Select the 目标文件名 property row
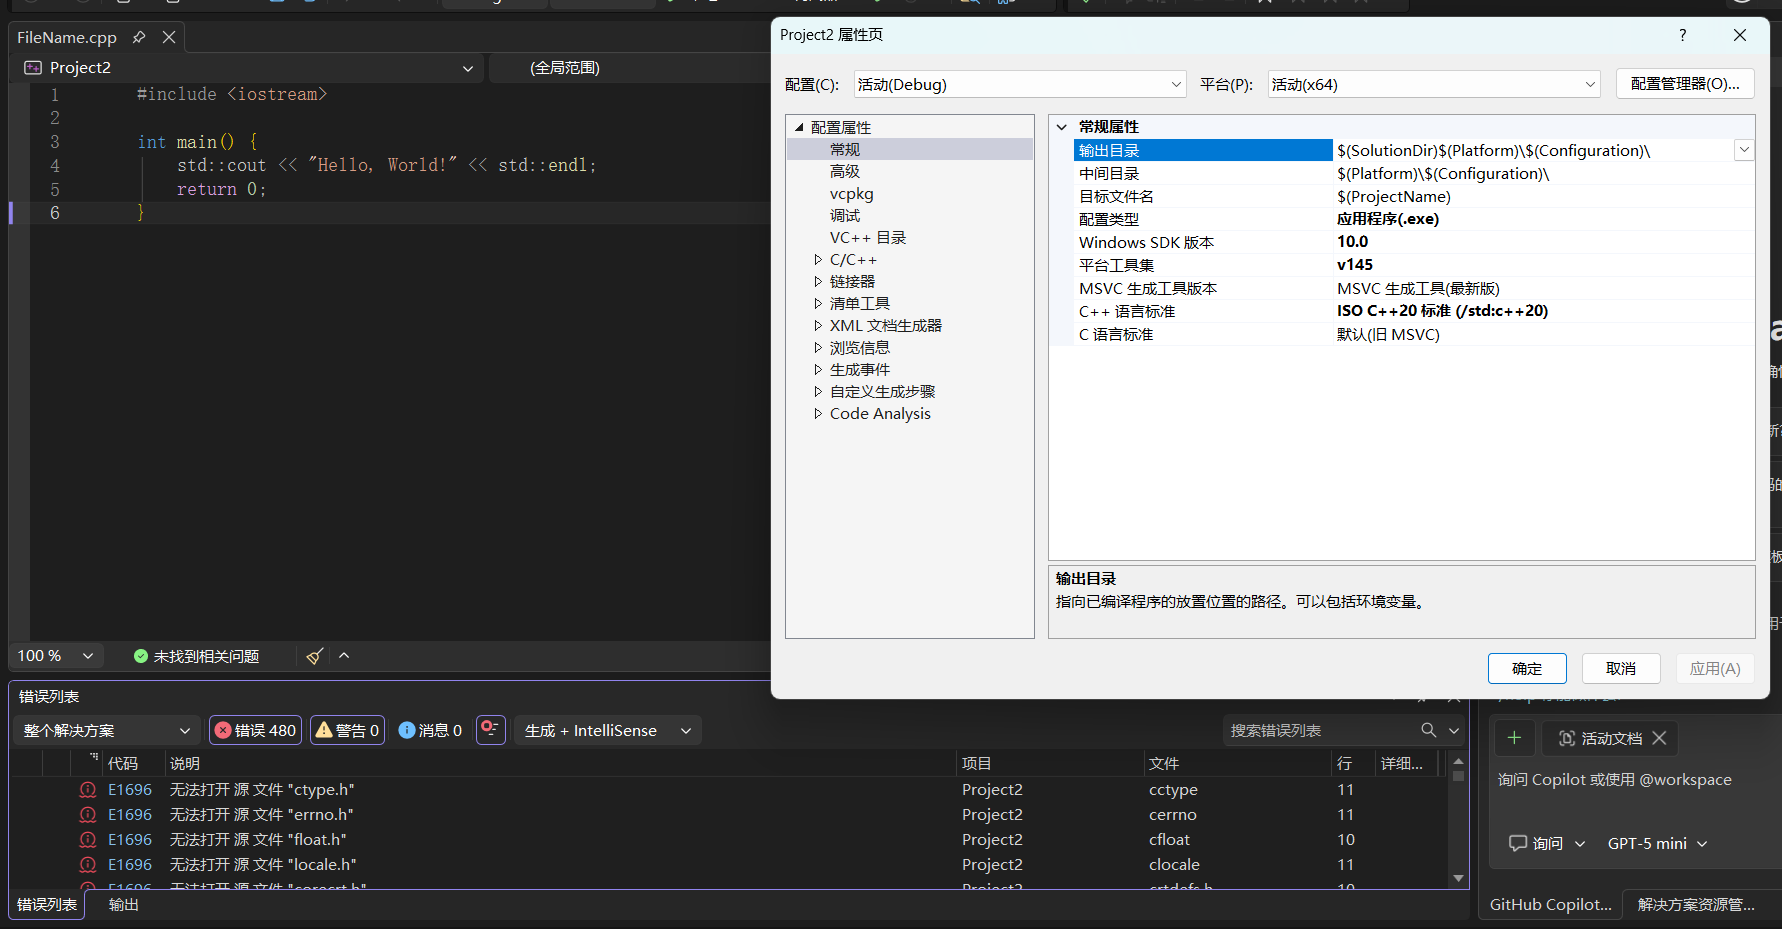This screenshot has height=929, width=1782. (x=1414, y=197)
